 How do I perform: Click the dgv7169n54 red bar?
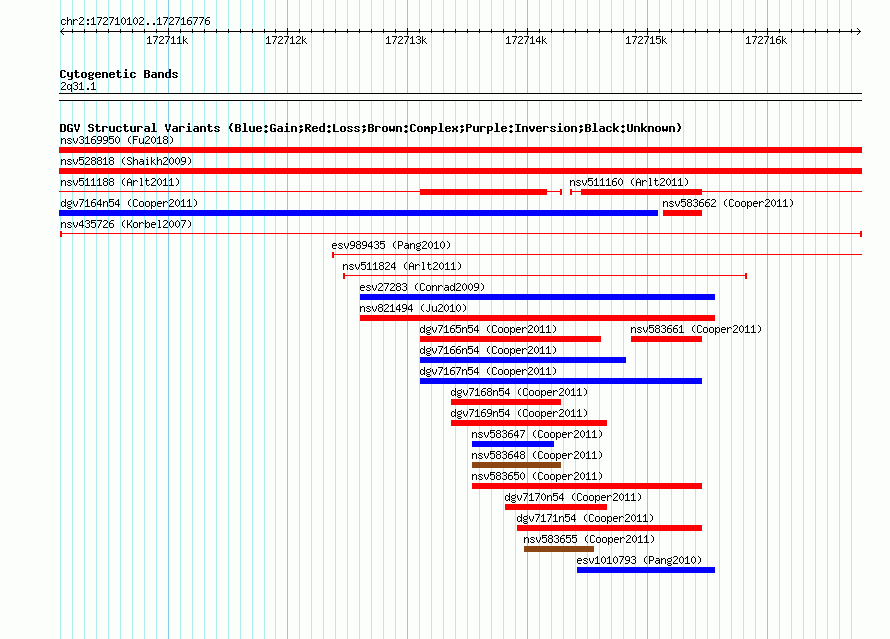pos(529,423)
